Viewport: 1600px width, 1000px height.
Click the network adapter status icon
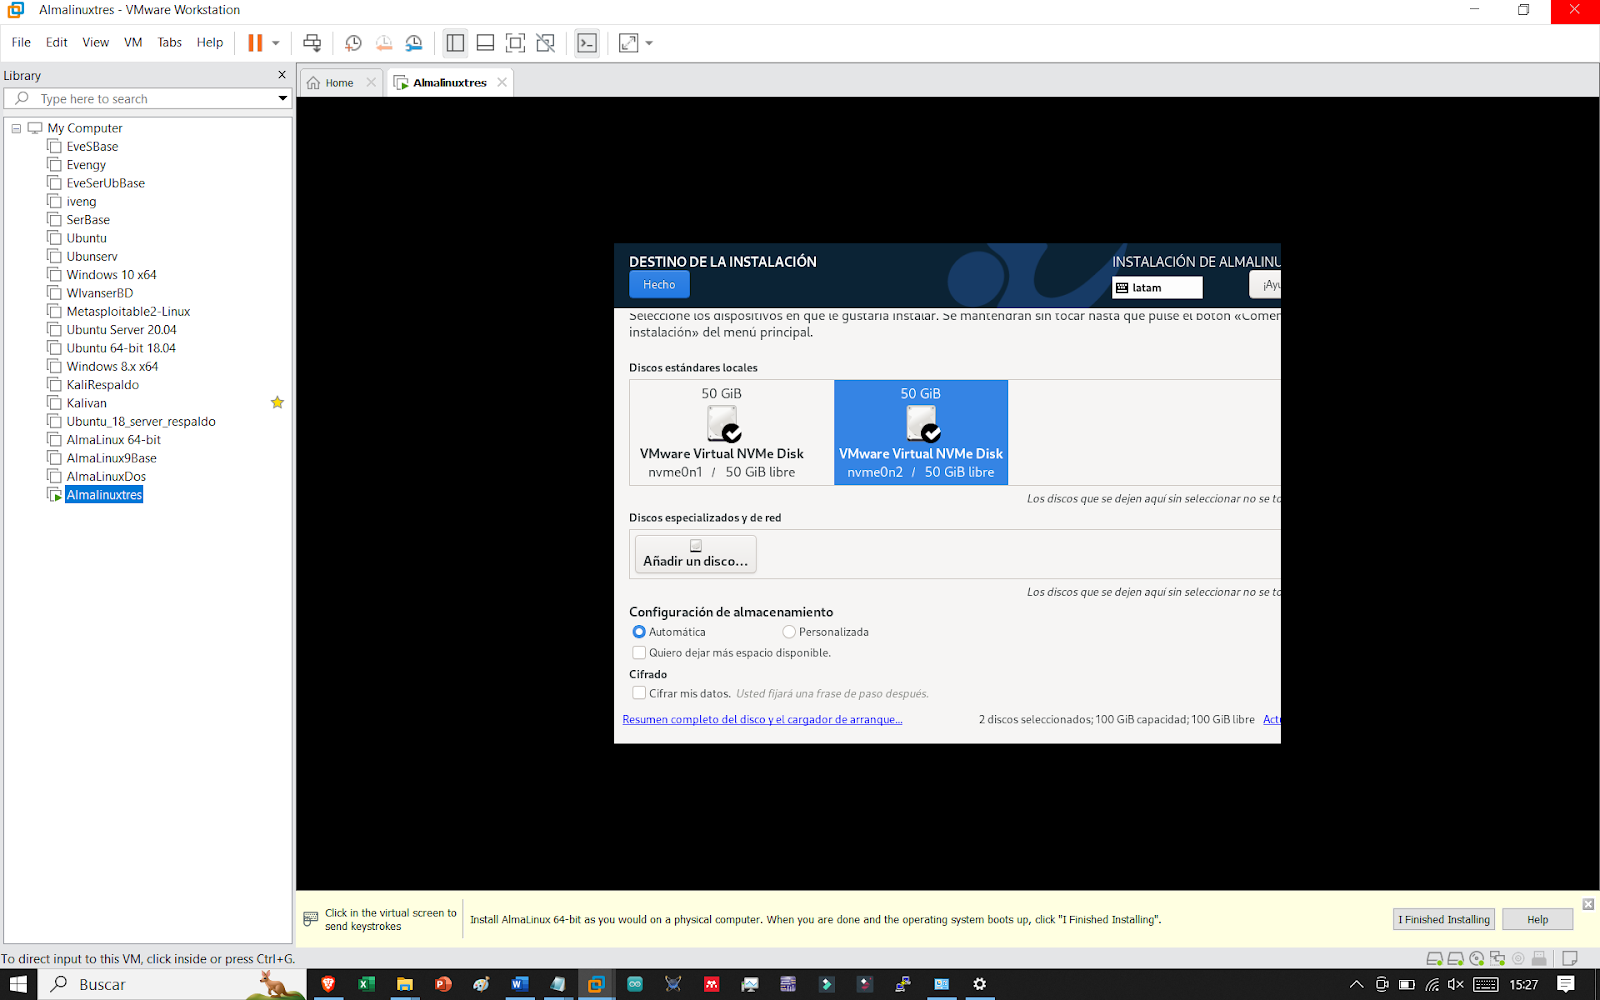click(x=1497, y=958)
